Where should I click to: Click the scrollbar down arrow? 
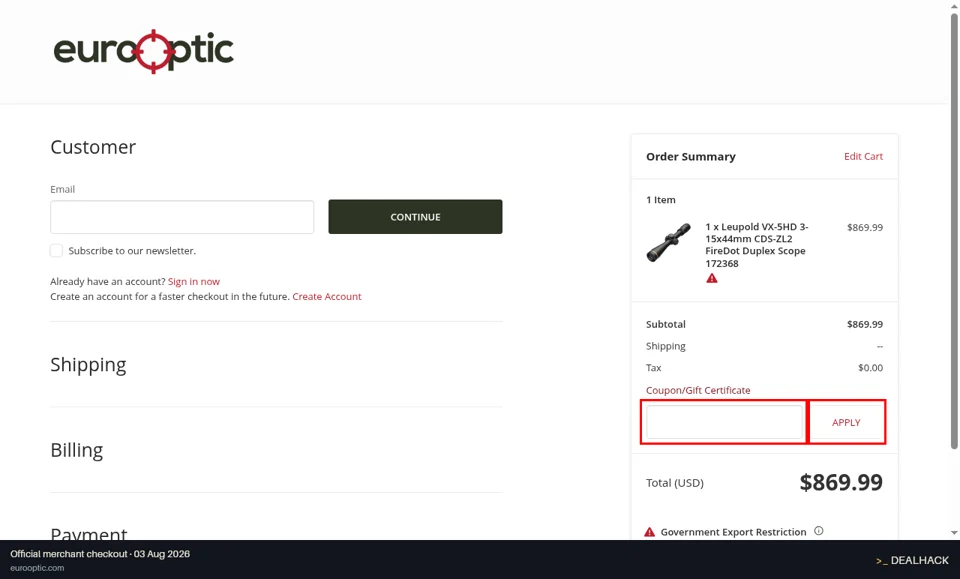click(x=954, y=533)
